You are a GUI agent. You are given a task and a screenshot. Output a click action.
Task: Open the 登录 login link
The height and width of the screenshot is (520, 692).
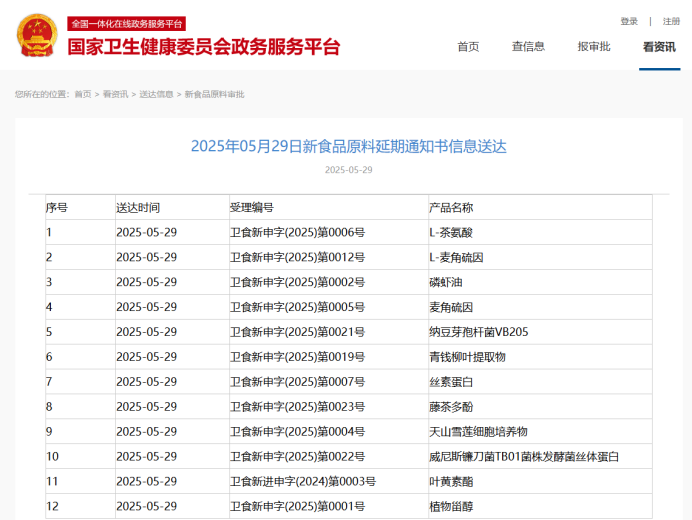pos(629,21)
